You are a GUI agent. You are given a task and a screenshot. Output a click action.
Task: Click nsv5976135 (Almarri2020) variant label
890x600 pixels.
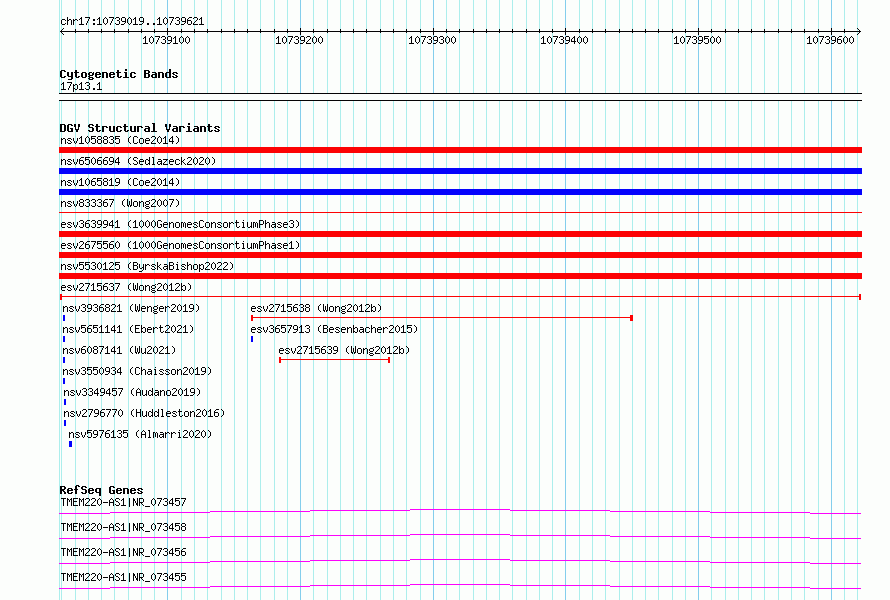140,434
